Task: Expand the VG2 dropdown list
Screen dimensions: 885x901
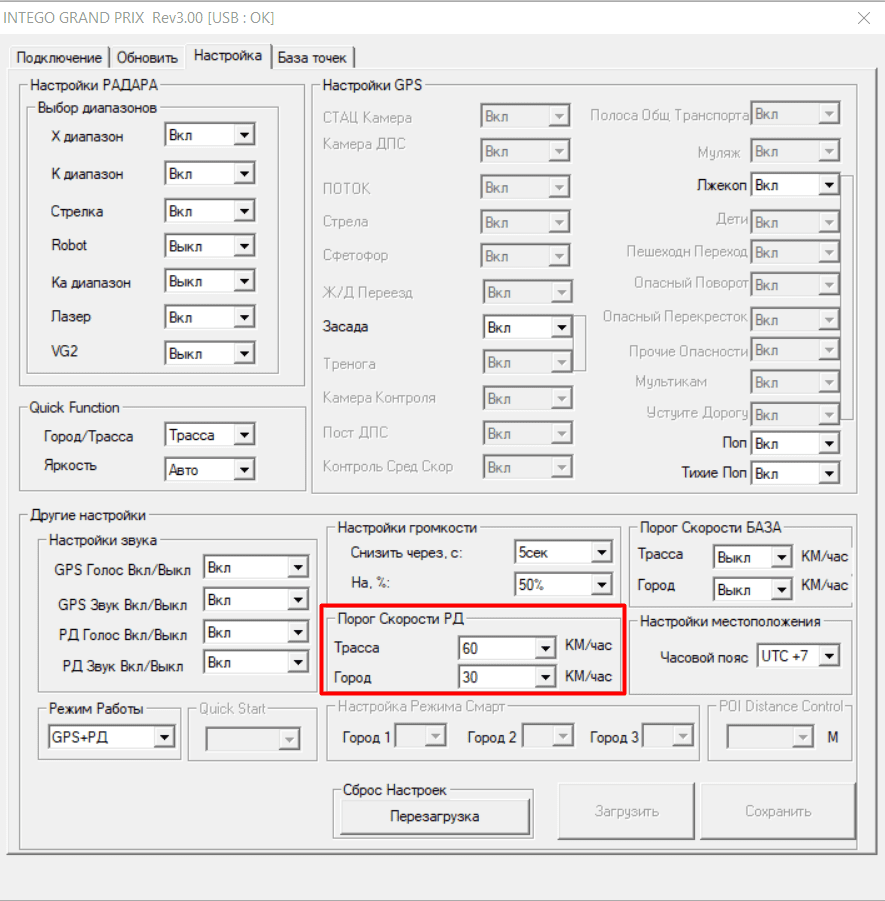Action: click(243, 354)
